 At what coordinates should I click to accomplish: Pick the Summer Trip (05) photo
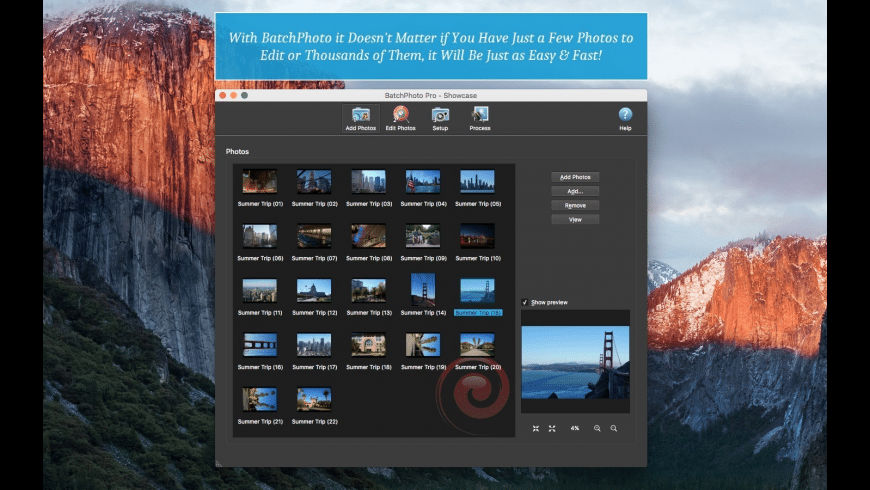(477, 181)
